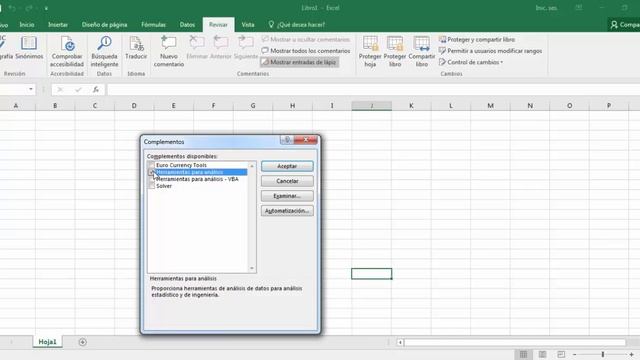The height and width of the screenshot is (360, 640).
Task: Click the Automatización... button
Action: 287,211
